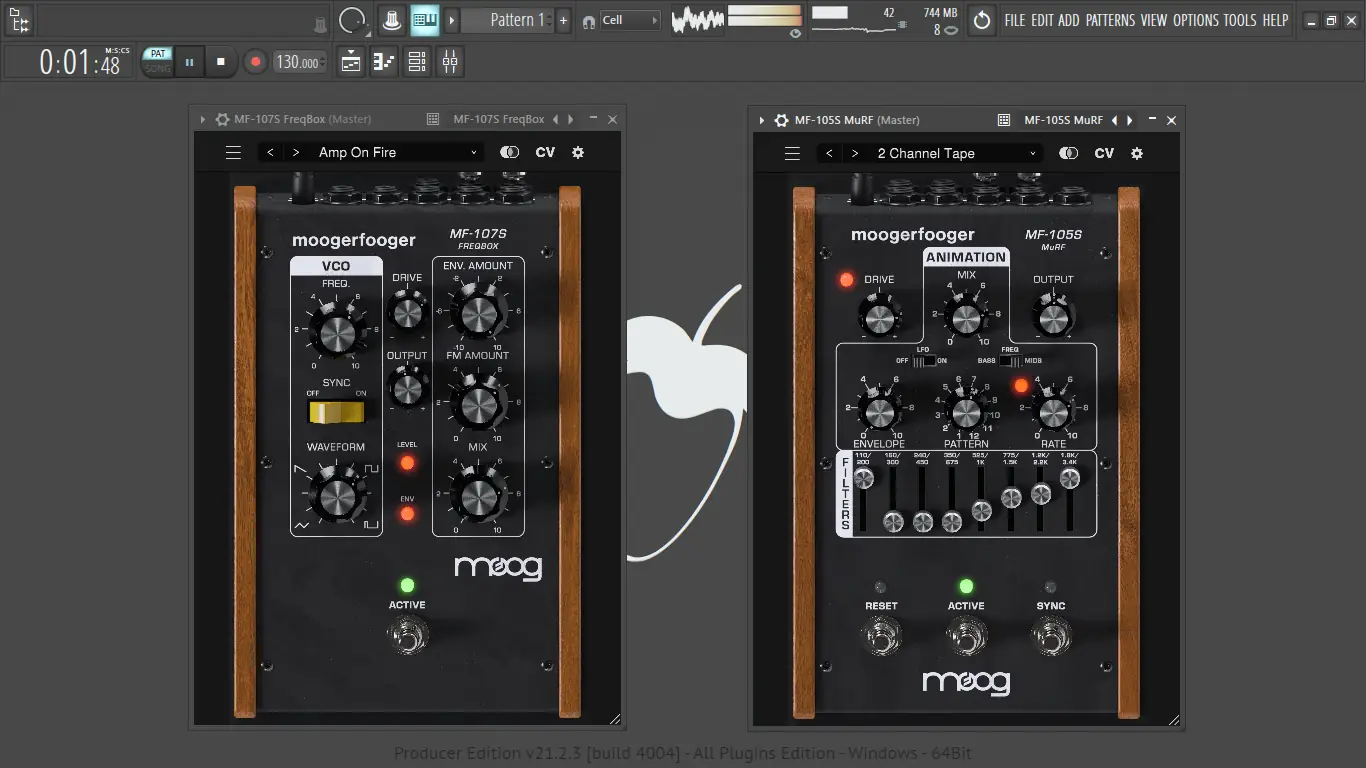Open the MuRF hamburger menu

(792, 154)
